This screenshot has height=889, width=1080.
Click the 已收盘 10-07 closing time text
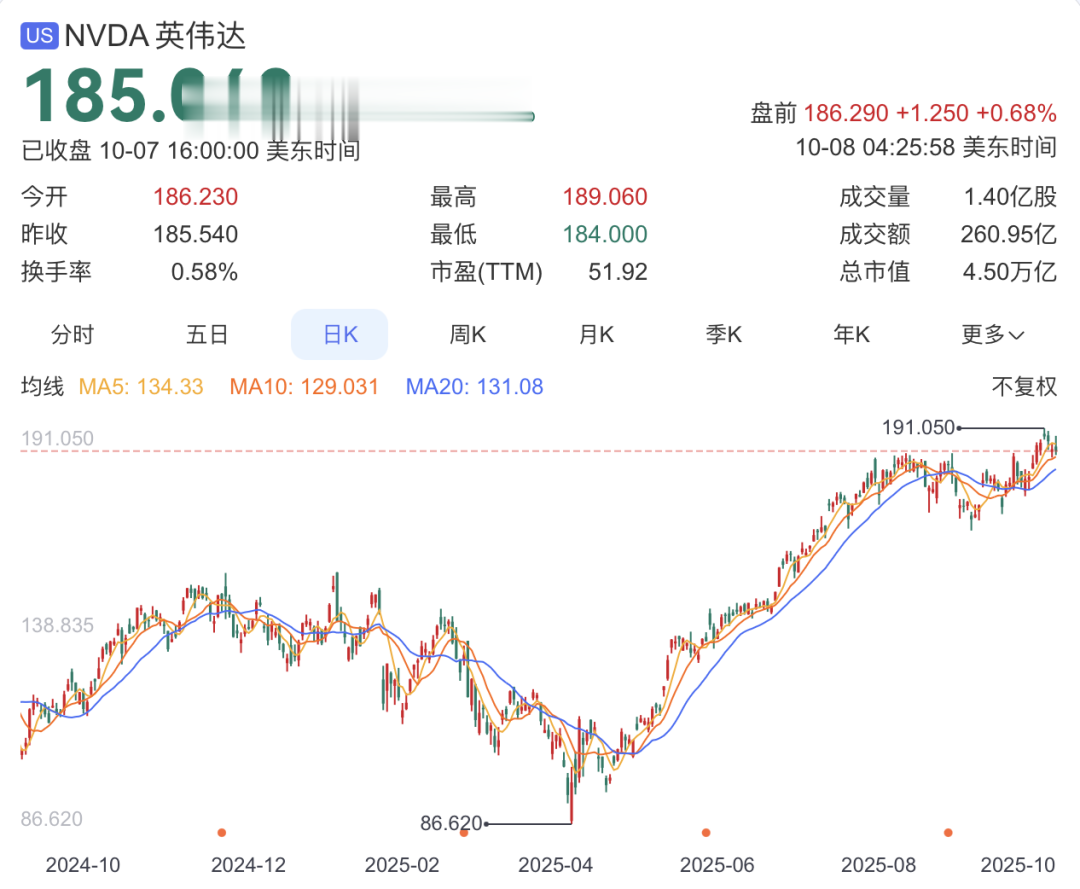point(191,150)
